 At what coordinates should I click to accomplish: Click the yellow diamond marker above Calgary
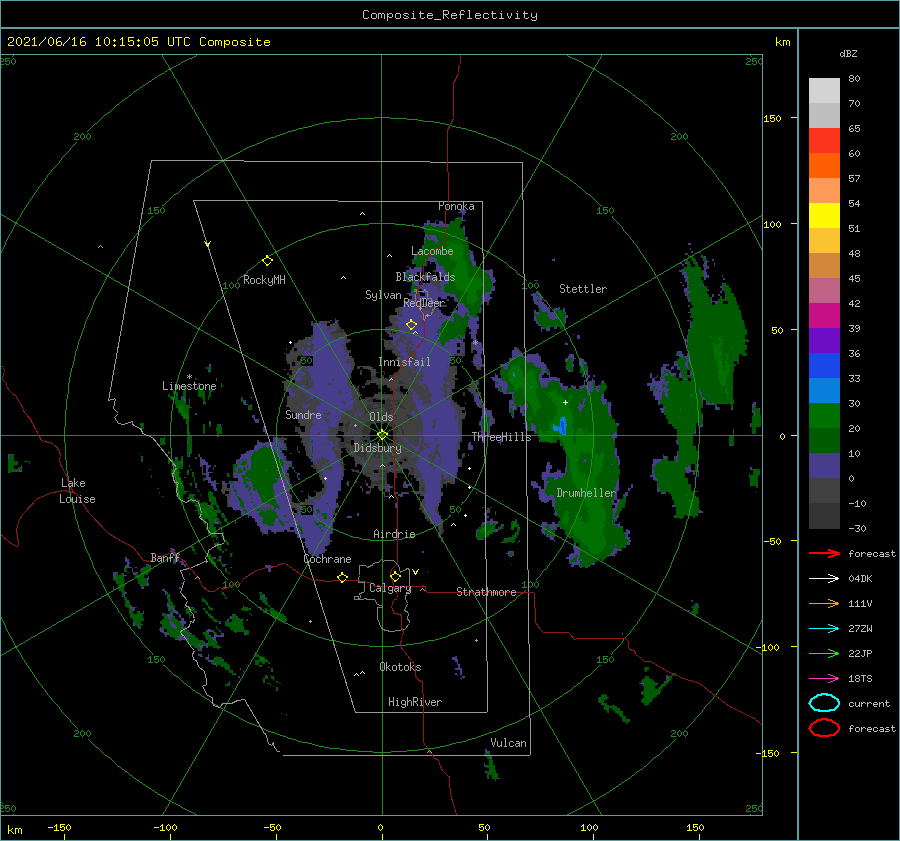click(395, 576)
